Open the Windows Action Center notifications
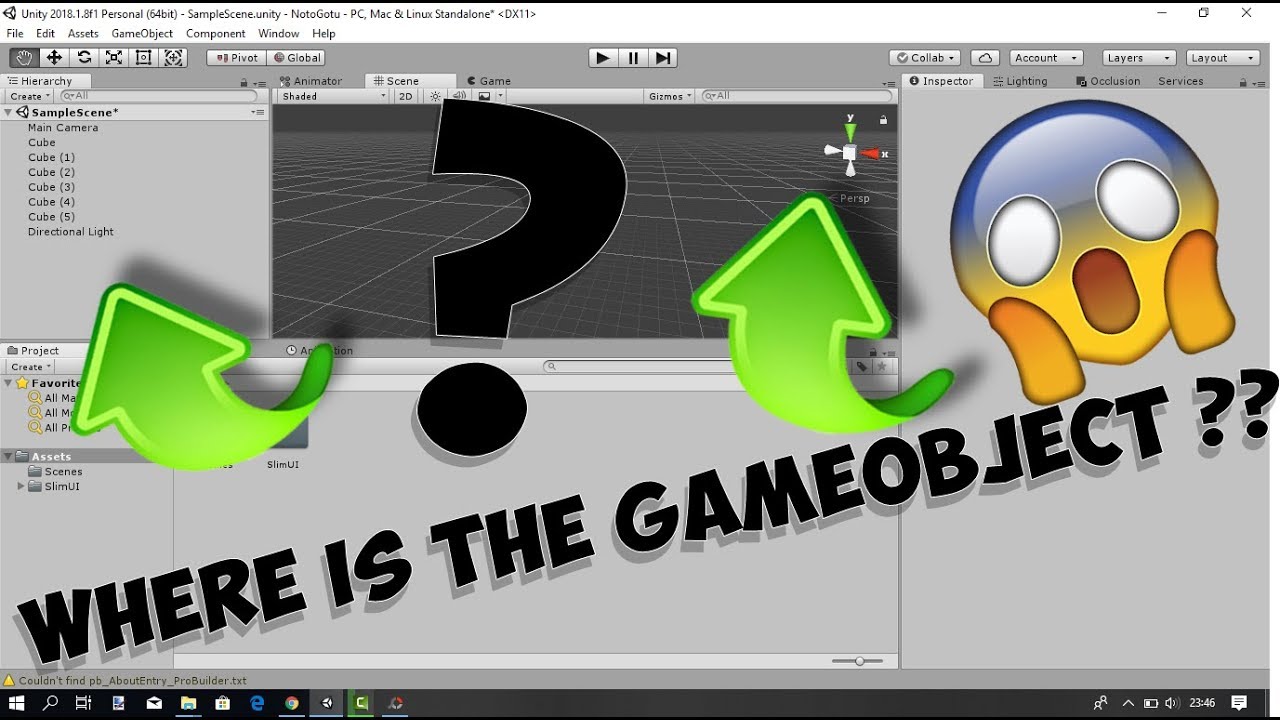This screenshot has height=720, width=1280. [x=1239, y=703]
